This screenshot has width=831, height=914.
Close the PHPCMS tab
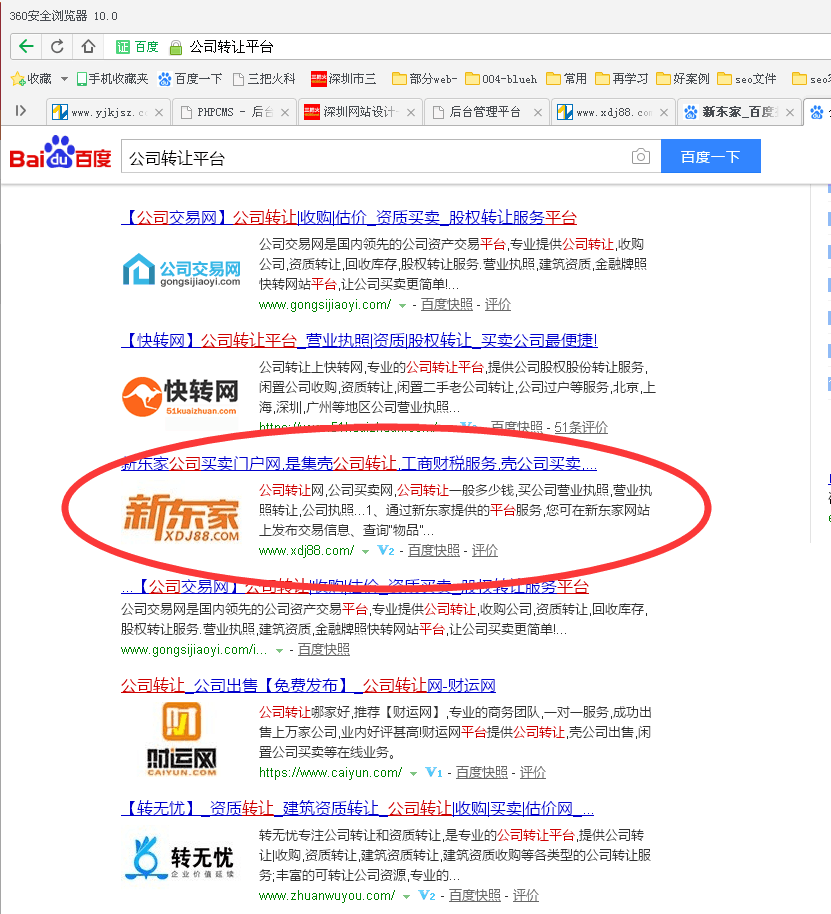[x=285, y=113]
